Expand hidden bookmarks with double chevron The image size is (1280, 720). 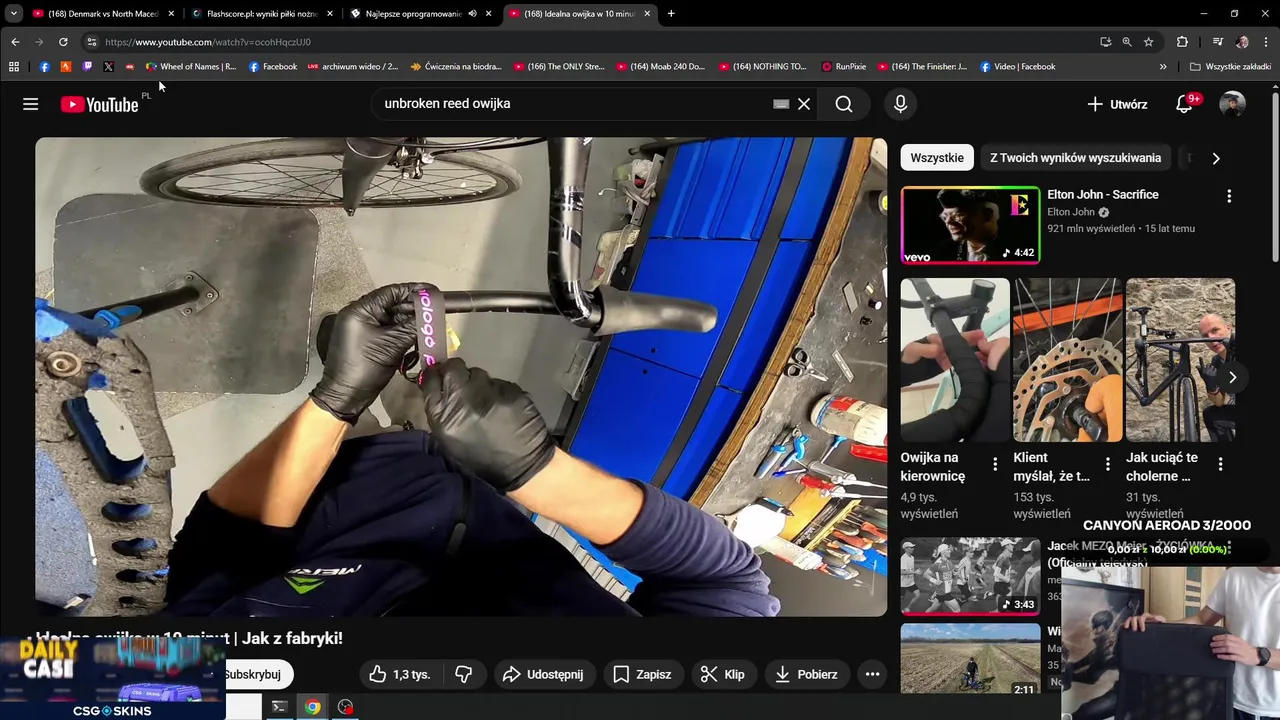coord(1163,67)
